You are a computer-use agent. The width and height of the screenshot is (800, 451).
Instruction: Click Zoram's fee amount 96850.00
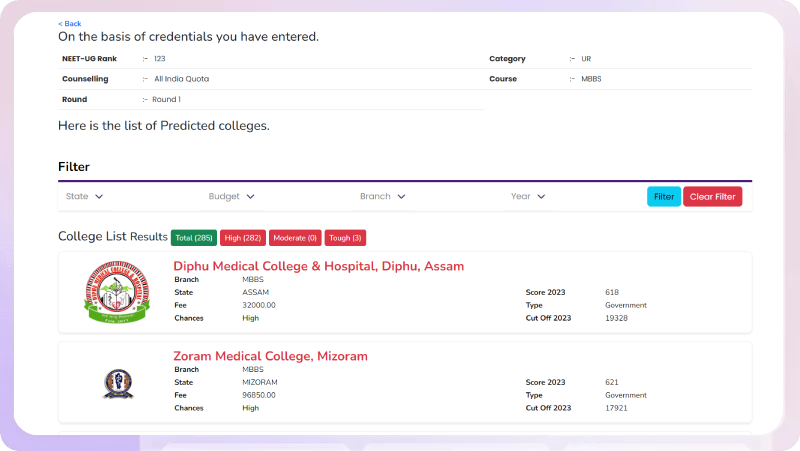tap(259, 395)
